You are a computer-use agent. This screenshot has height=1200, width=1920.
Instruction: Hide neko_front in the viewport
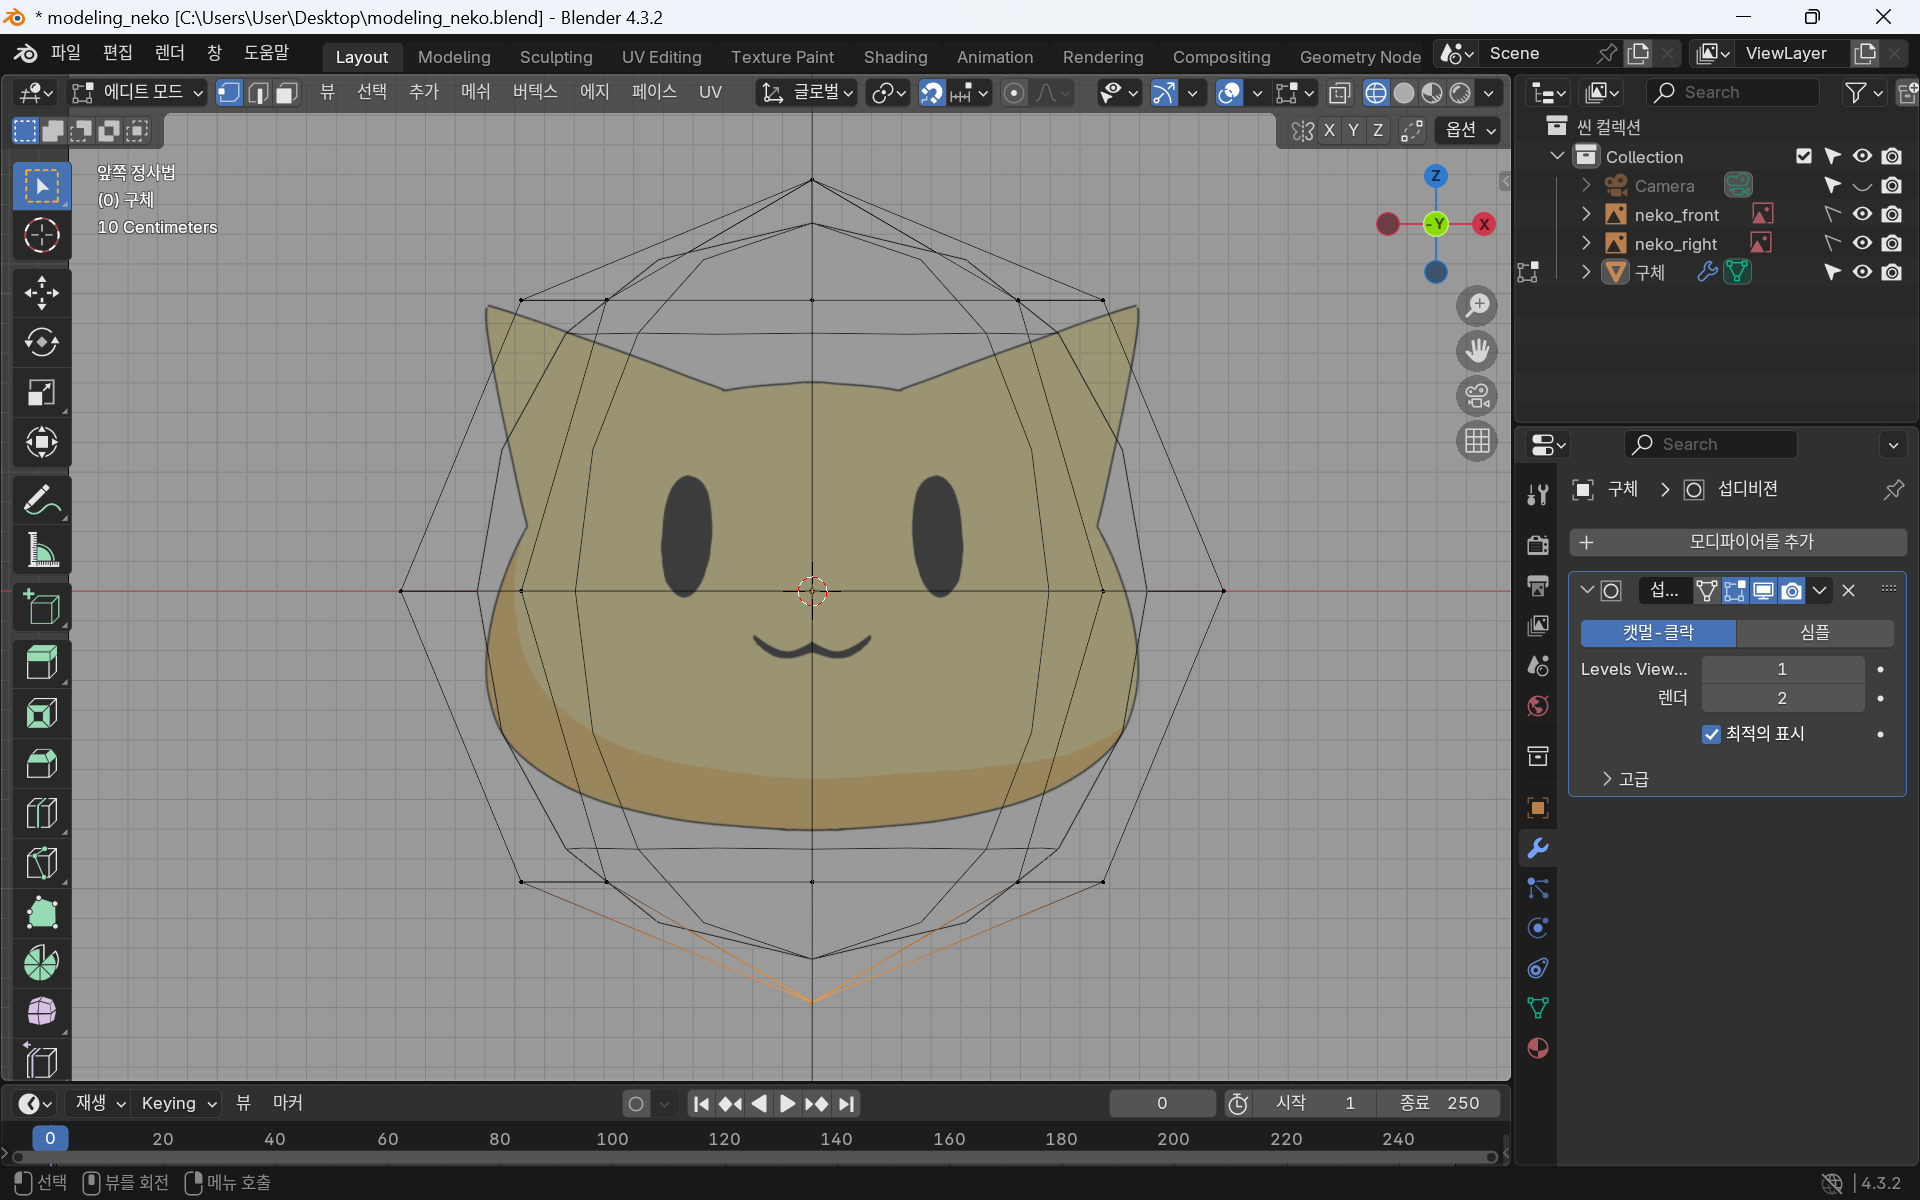1862,214
